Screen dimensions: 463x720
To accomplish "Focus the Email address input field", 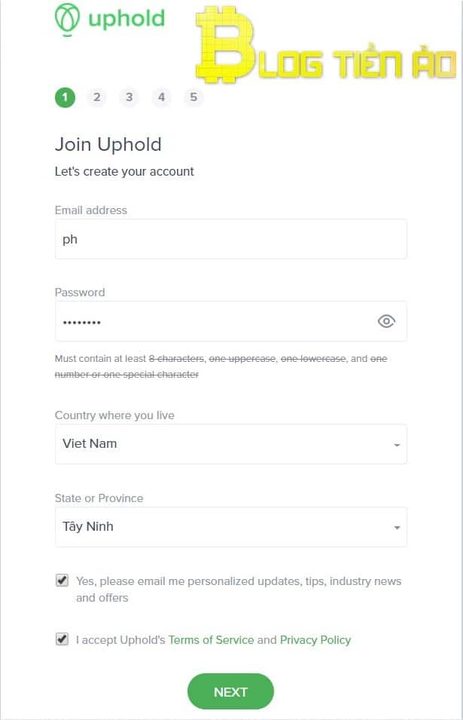I will (x=231, y=239).
